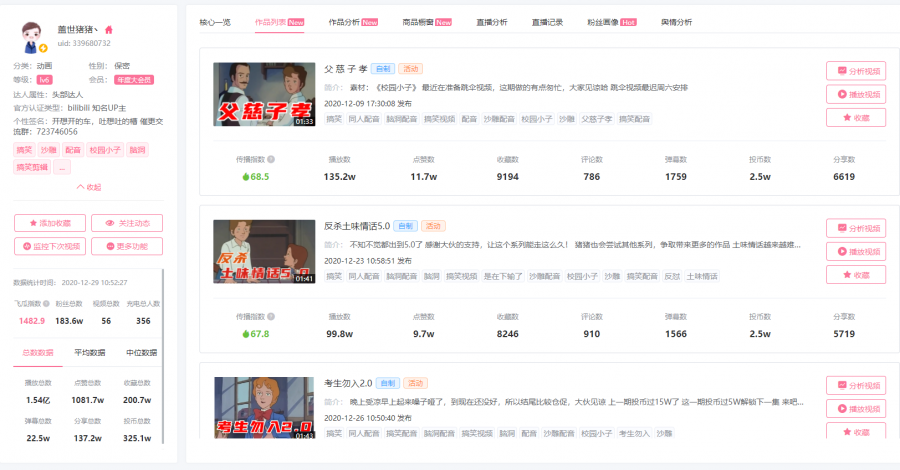The image size is (900, 470).
Task: Click the 监控下次视频 button
Action: [x=50, y=246]
